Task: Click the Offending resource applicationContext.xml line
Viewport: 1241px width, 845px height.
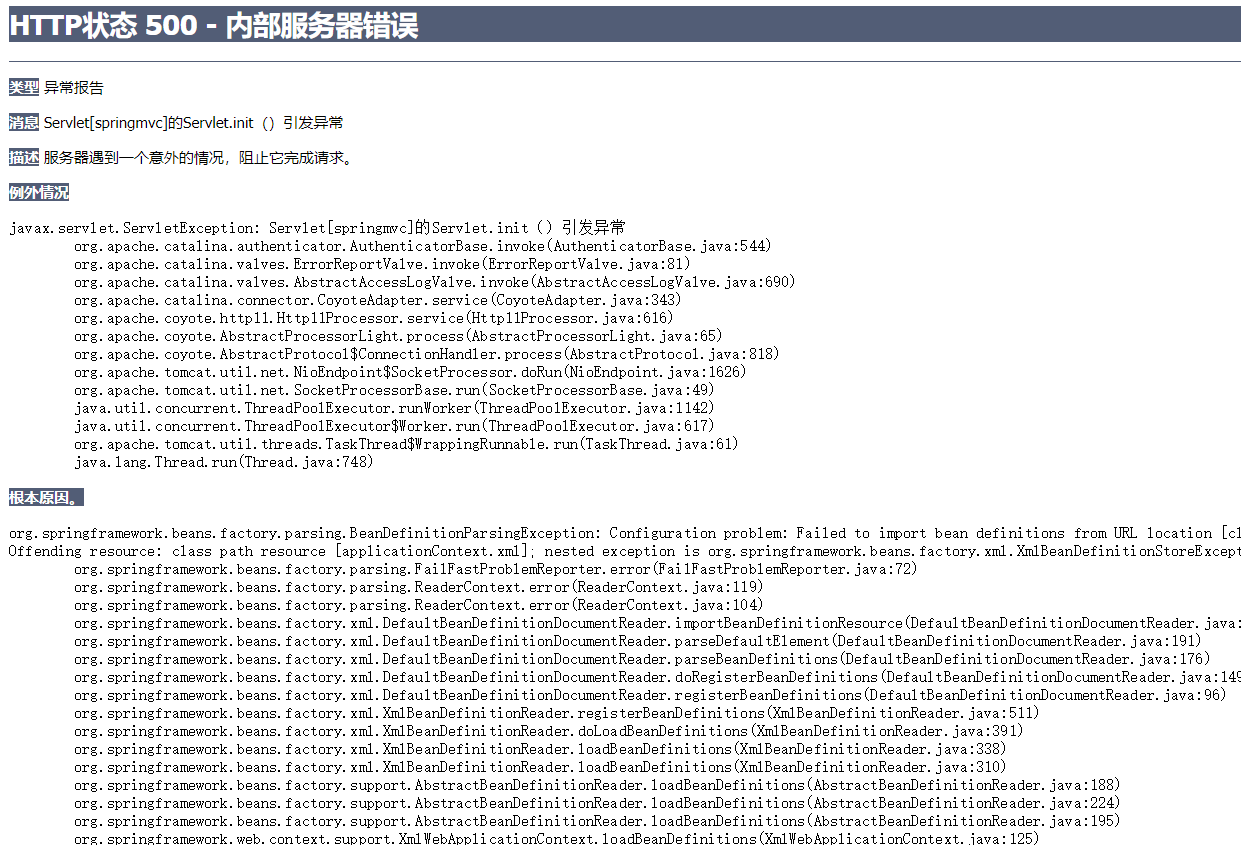Action: click(x=625, y=551)
